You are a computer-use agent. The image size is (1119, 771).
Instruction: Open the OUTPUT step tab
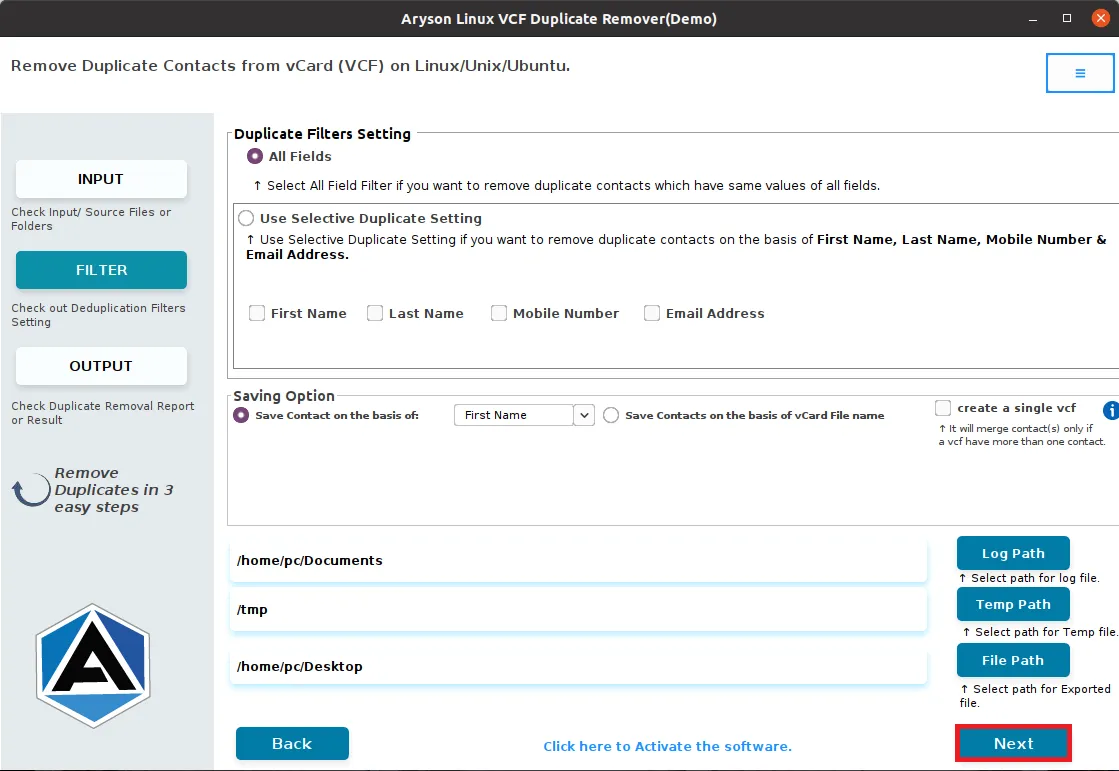pyautogui.click(x=101, y=366)
